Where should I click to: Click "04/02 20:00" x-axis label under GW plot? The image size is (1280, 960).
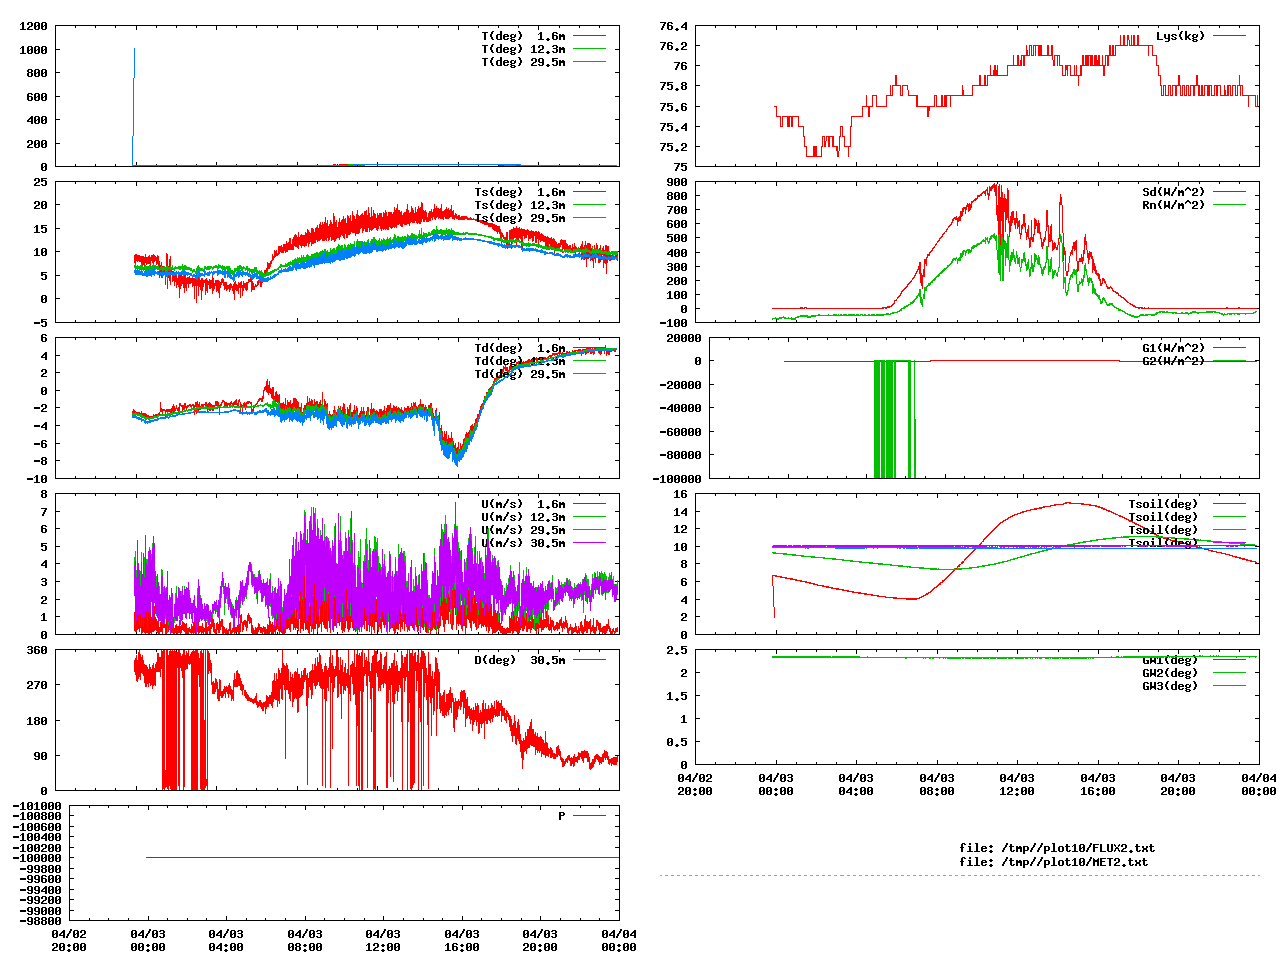[695, 784]
